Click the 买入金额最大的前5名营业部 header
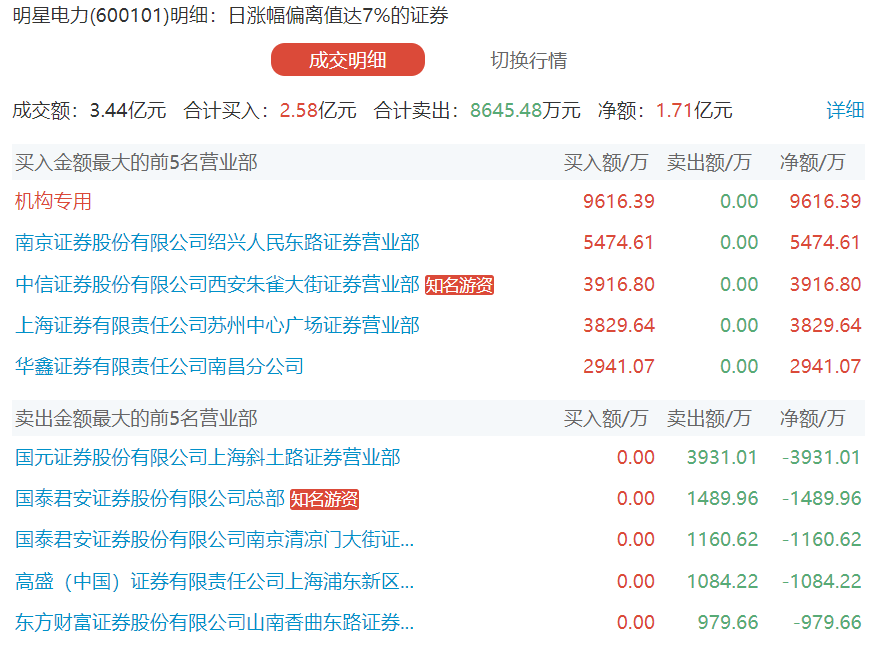The image size is (880, 654). (x=136, y=162)
